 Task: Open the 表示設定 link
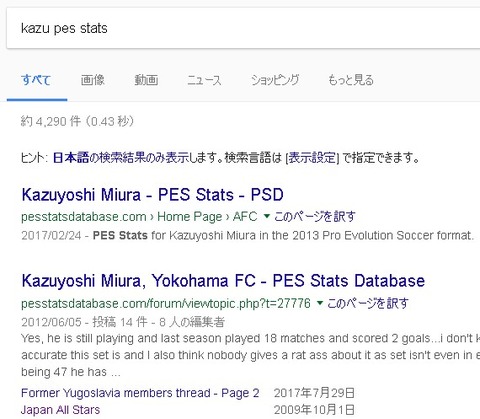pyautogui.click(x=312, y=157)
